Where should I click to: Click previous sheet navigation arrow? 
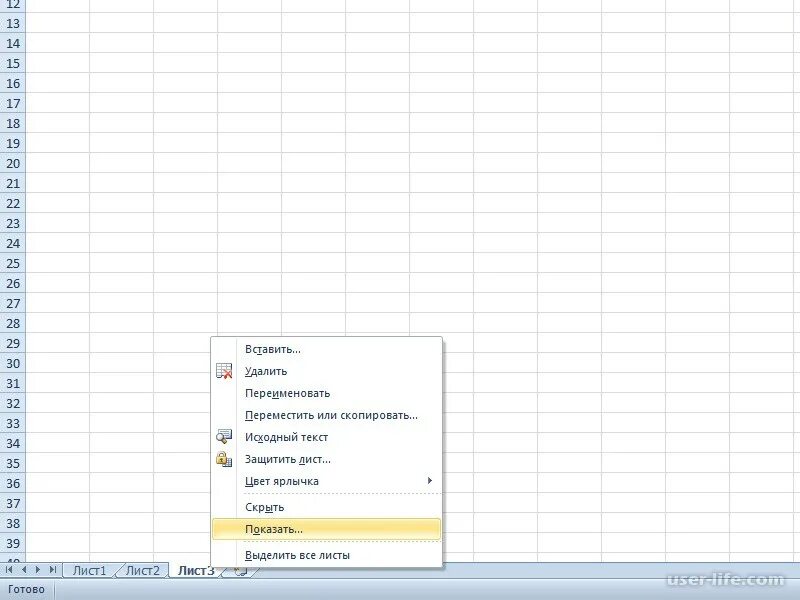23,569
